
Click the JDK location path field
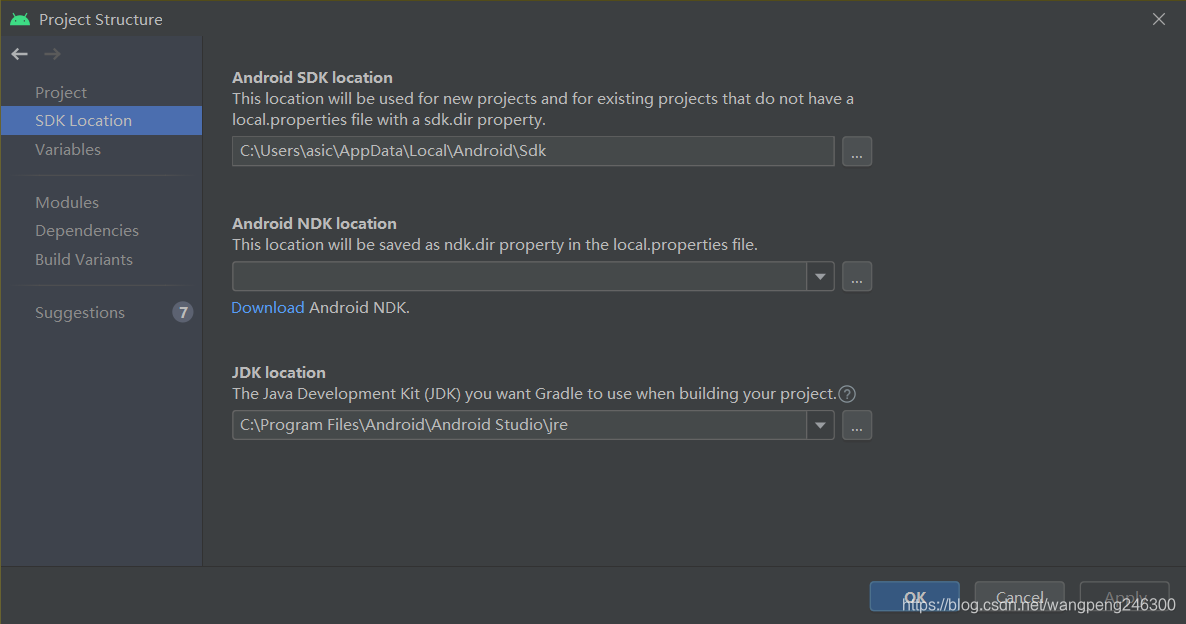click(519, 425)
